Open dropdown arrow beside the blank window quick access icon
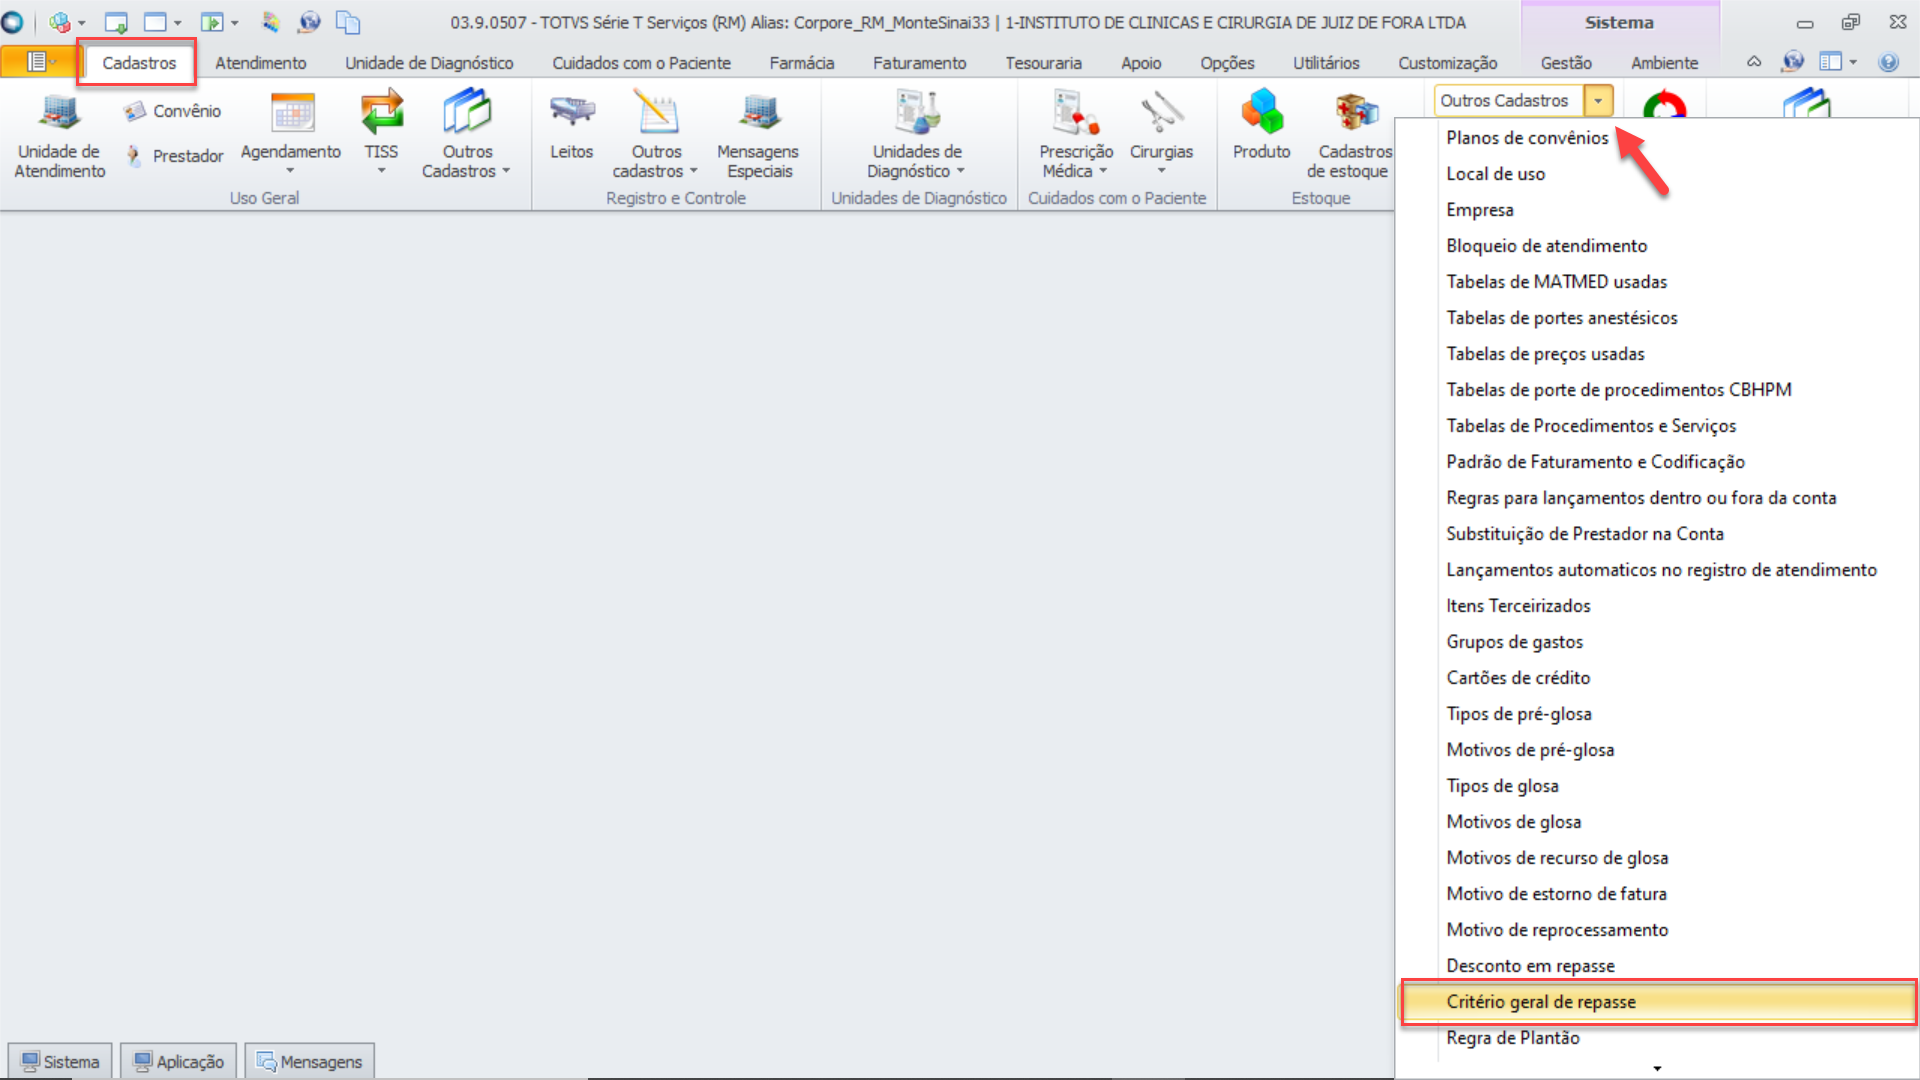 pyautogui.click(x=178, y=22)
